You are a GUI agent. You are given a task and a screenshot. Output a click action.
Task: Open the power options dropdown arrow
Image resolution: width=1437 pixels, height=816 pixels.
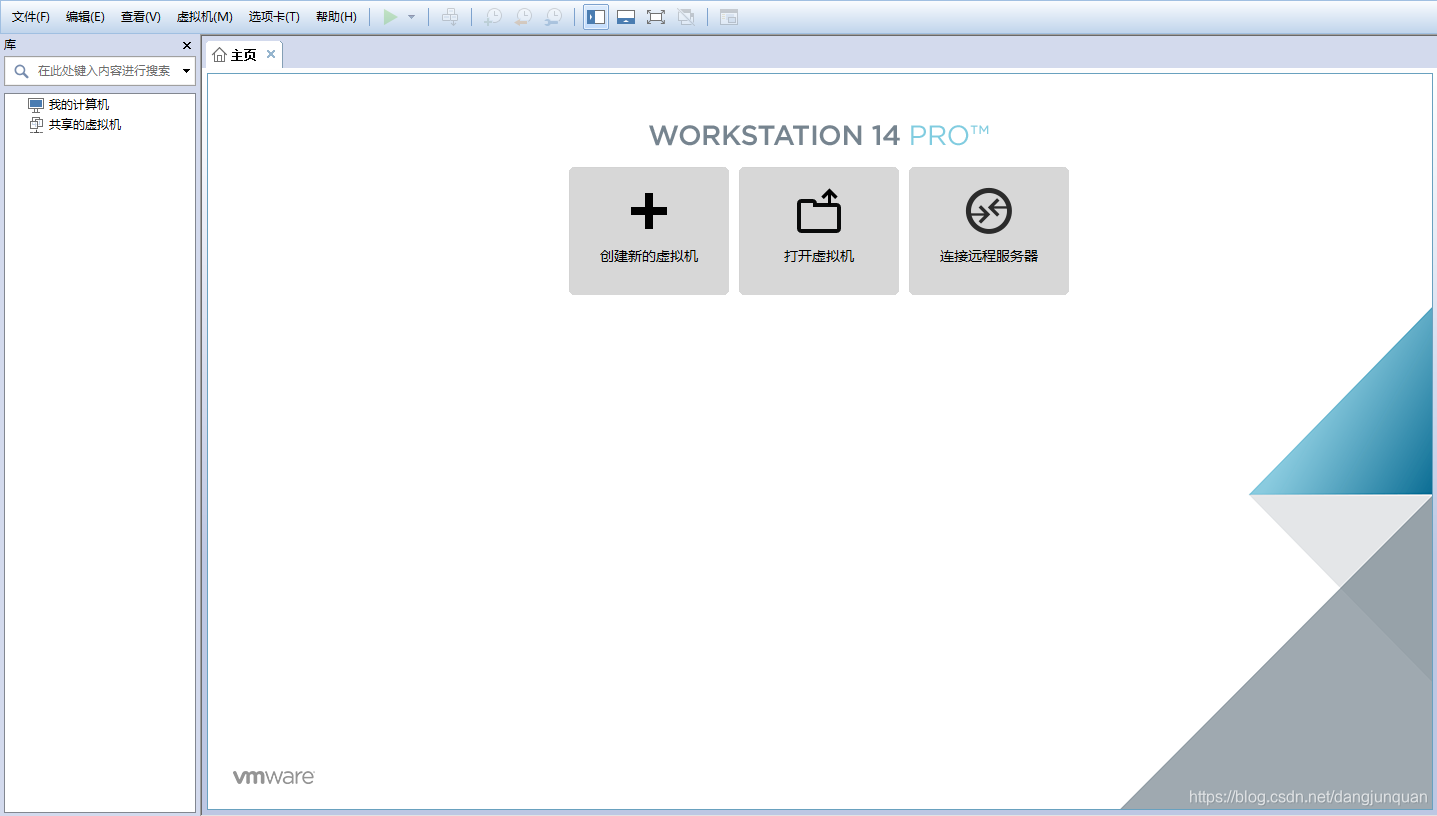pyautogui.click(x=411, y=17)
